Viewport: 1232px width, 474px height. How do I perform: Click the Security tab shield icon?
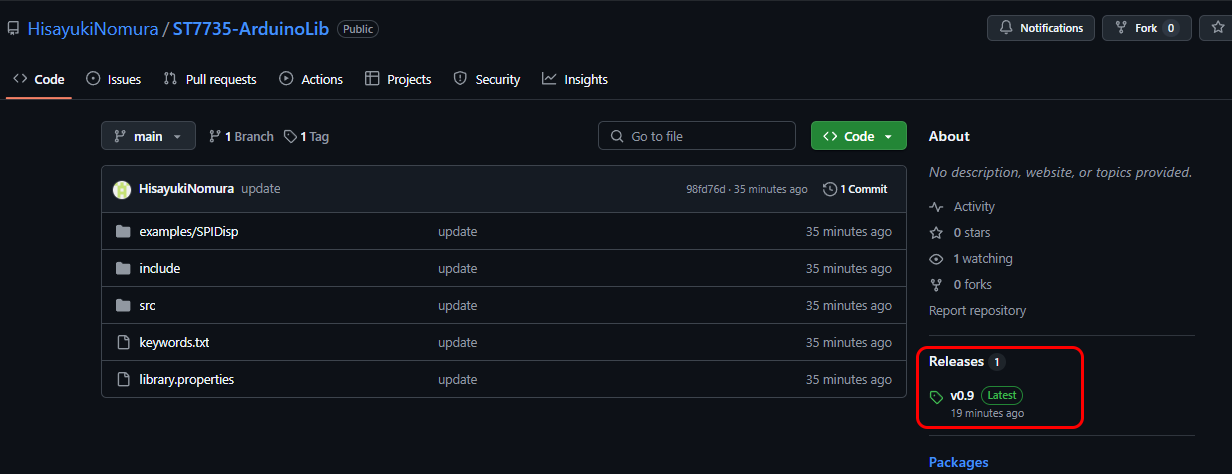tap(461, 79)
